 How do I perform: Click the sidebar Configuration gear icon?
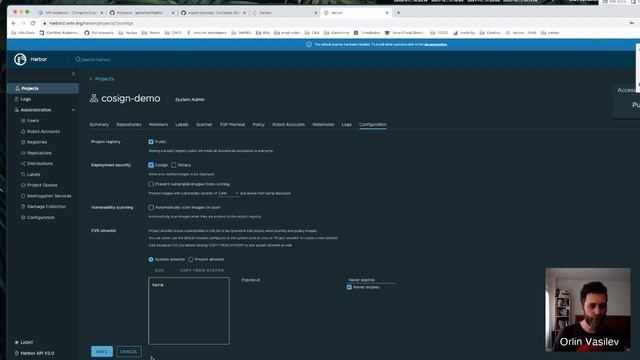pyautogui.click(x=23, y=218)
